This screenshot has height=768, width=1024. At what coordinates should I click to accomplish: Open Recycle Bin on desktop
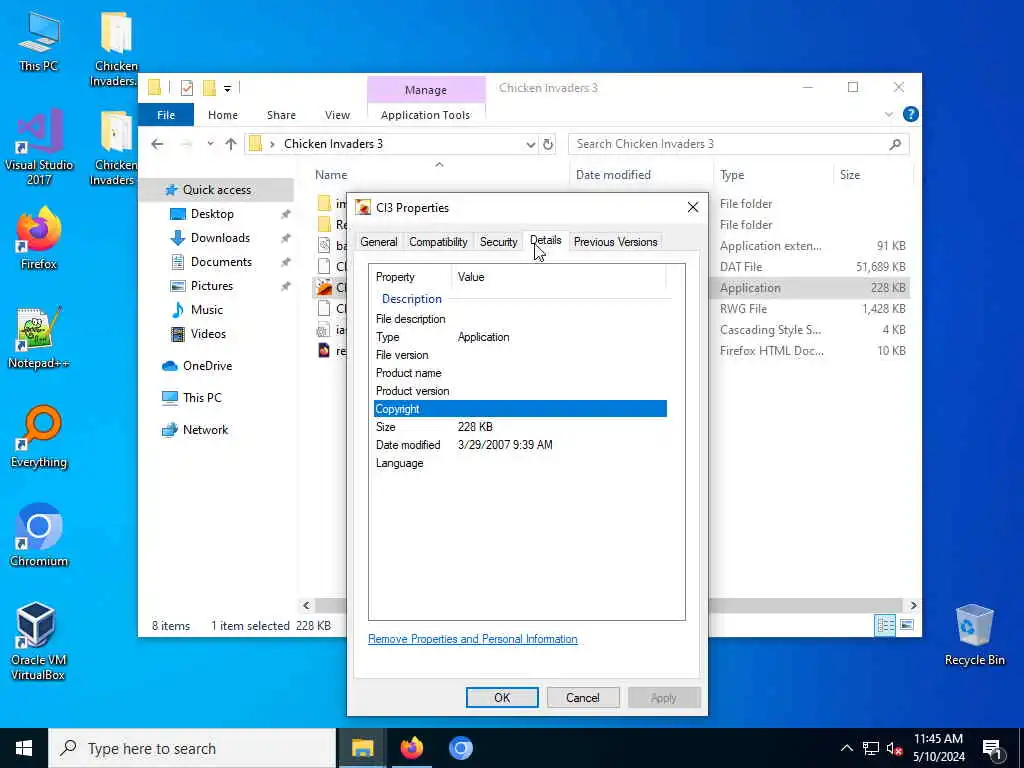[x=974, y=635]
